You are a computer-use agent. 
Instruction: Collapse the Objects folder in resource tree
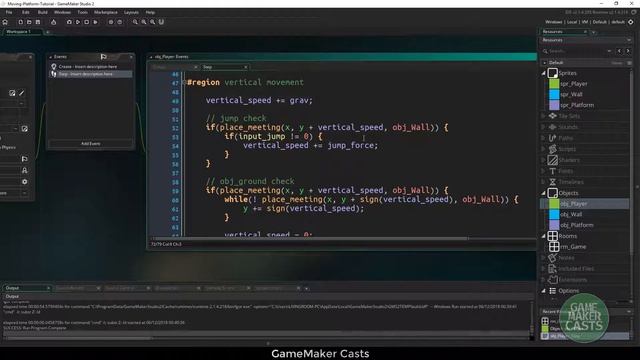tap(544, 193)
